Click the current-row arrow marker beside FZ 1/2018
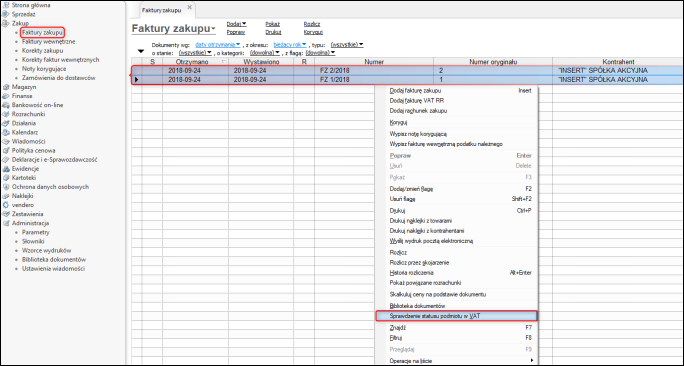 (x=137, y=80)
